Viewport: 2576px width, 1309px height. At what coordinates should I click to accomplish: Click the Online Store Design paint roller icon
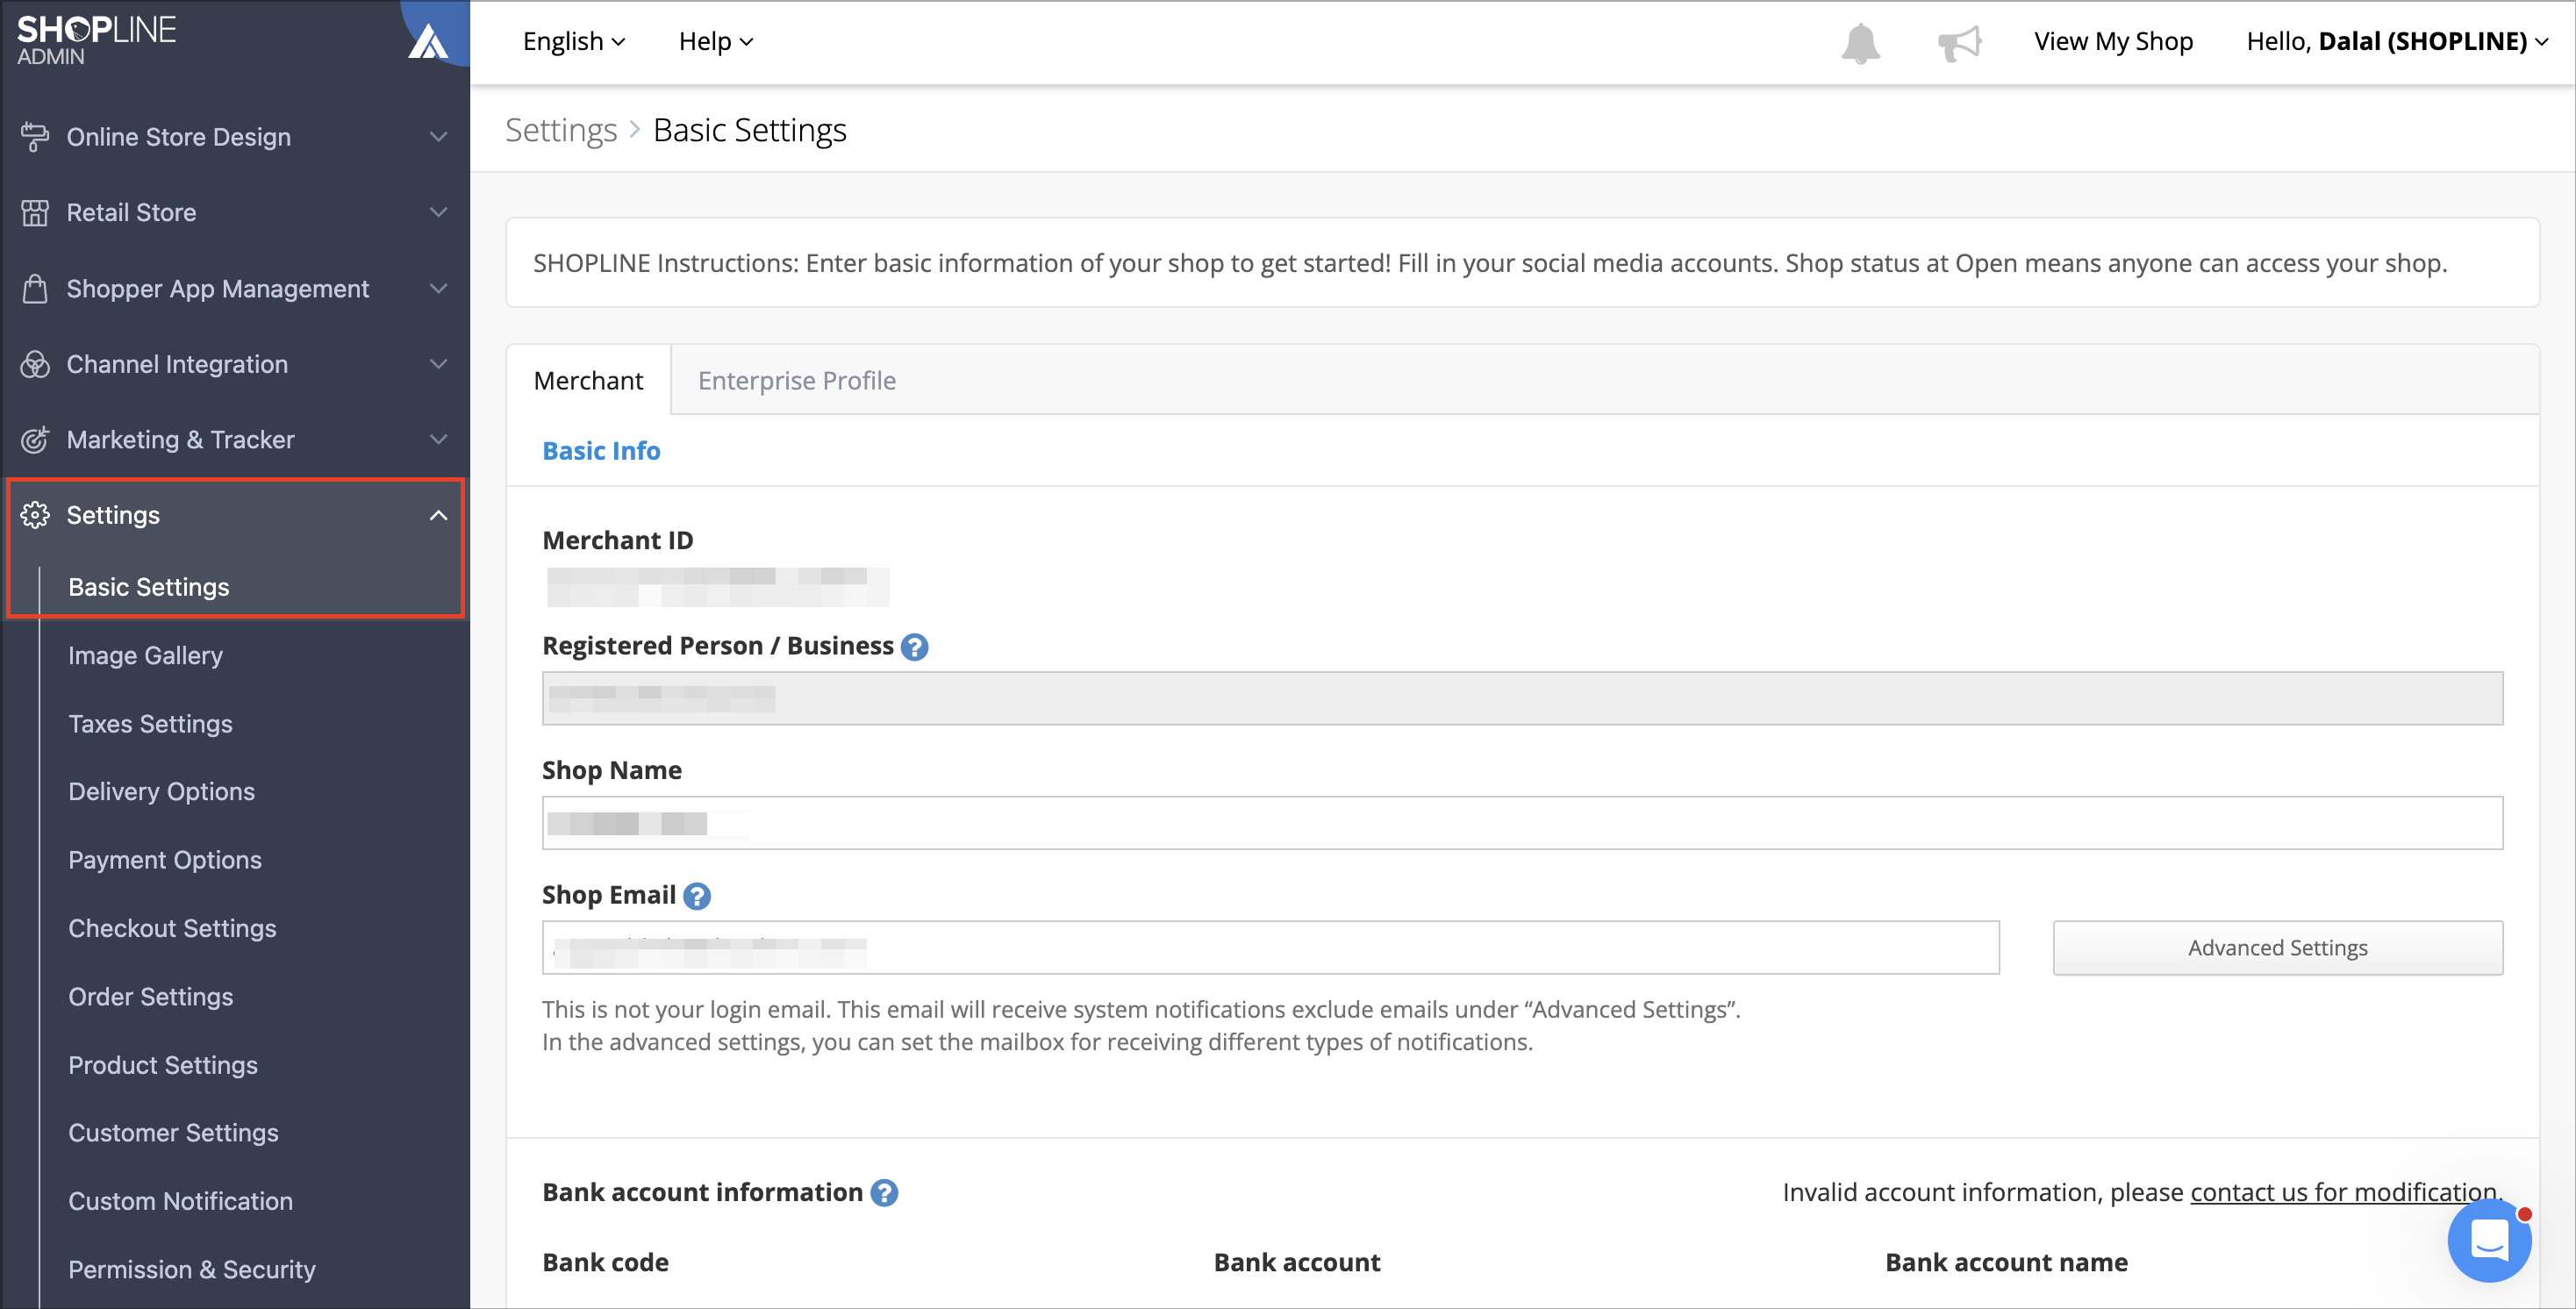click(x=35, y=137)
